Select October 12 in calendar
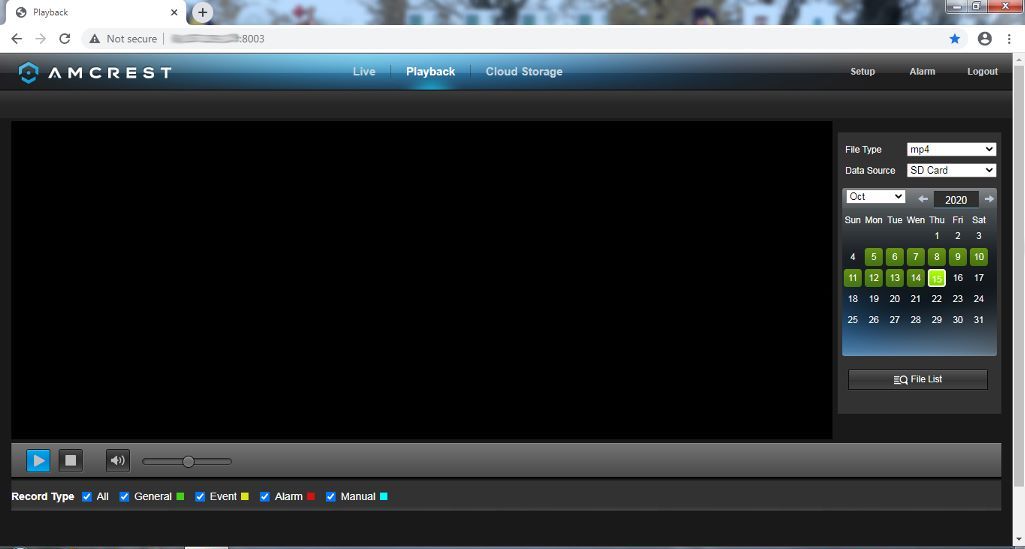 [x=873, y=278]
